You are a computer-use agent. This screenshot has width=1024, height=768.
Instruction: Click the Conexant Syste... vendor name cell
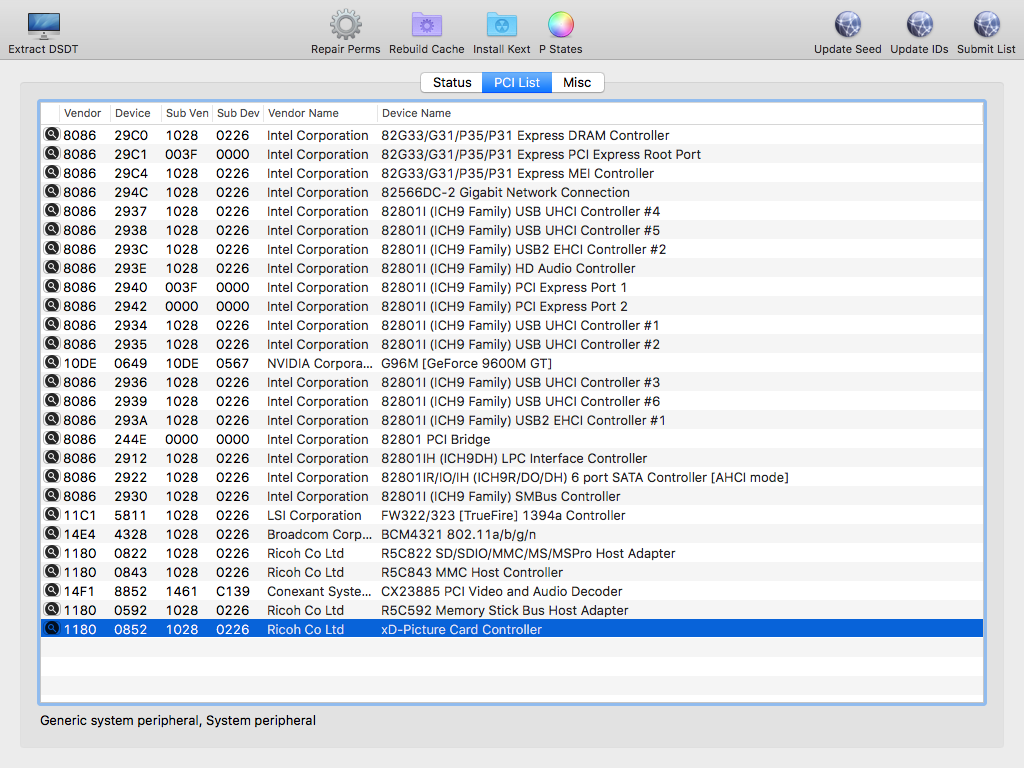(319, 591)
